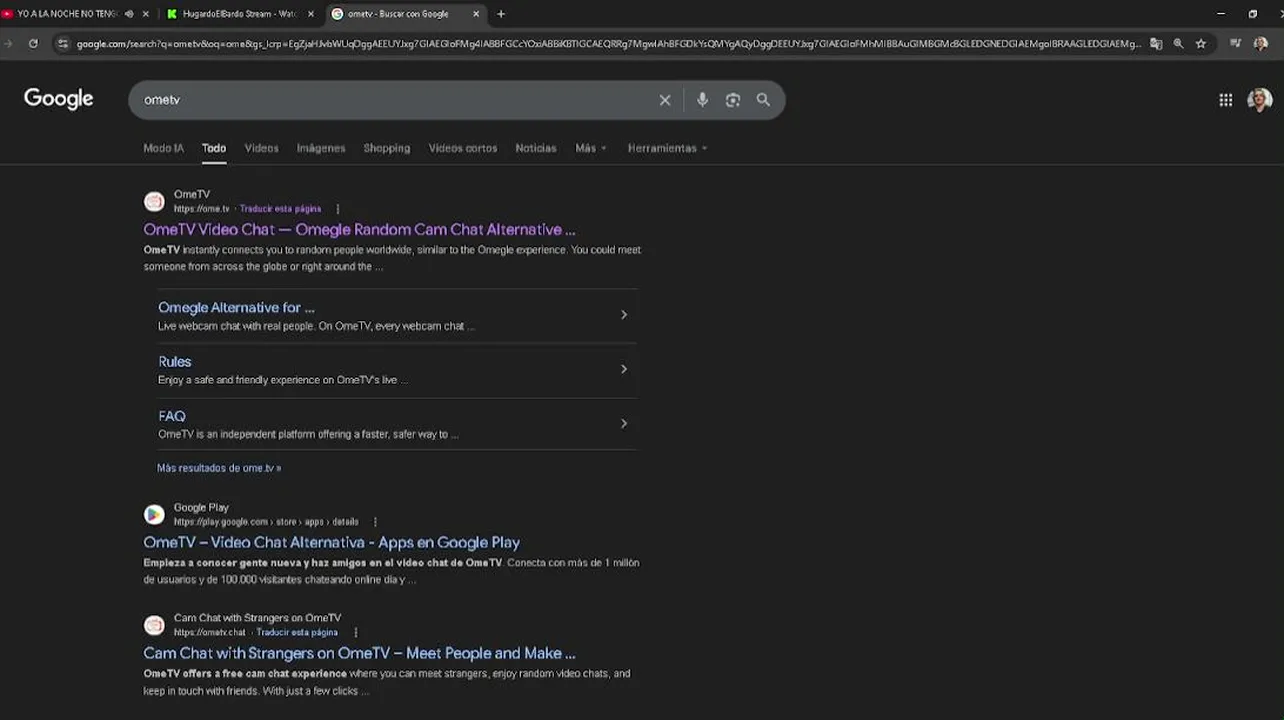Click the translate page icon in address bar
The image size is (1284, 720).
[x=1156, y=44]
